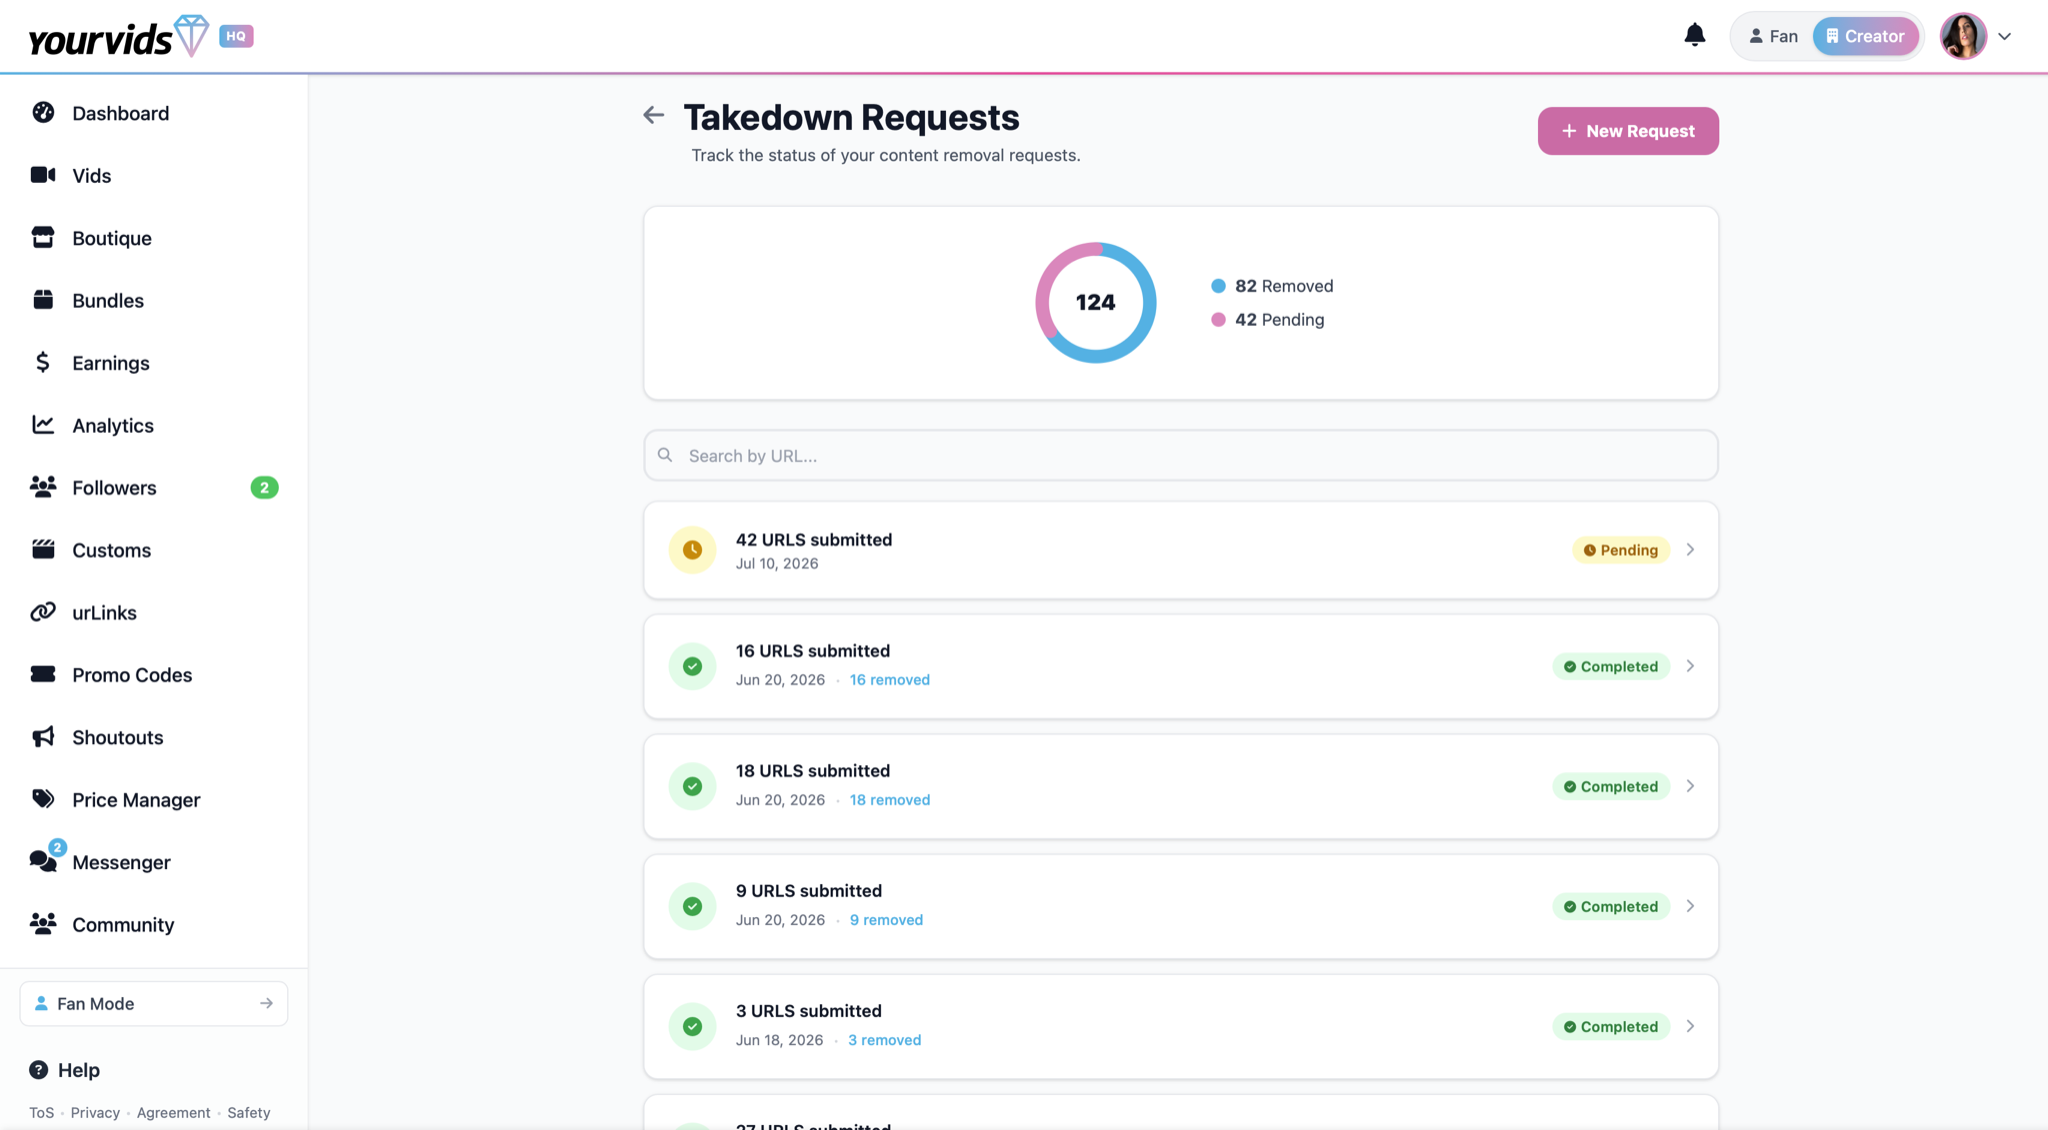The height and width of the screenshot is (1130, 2048).
Task: Open notifications bell
Action: [x=1694, y=36]
